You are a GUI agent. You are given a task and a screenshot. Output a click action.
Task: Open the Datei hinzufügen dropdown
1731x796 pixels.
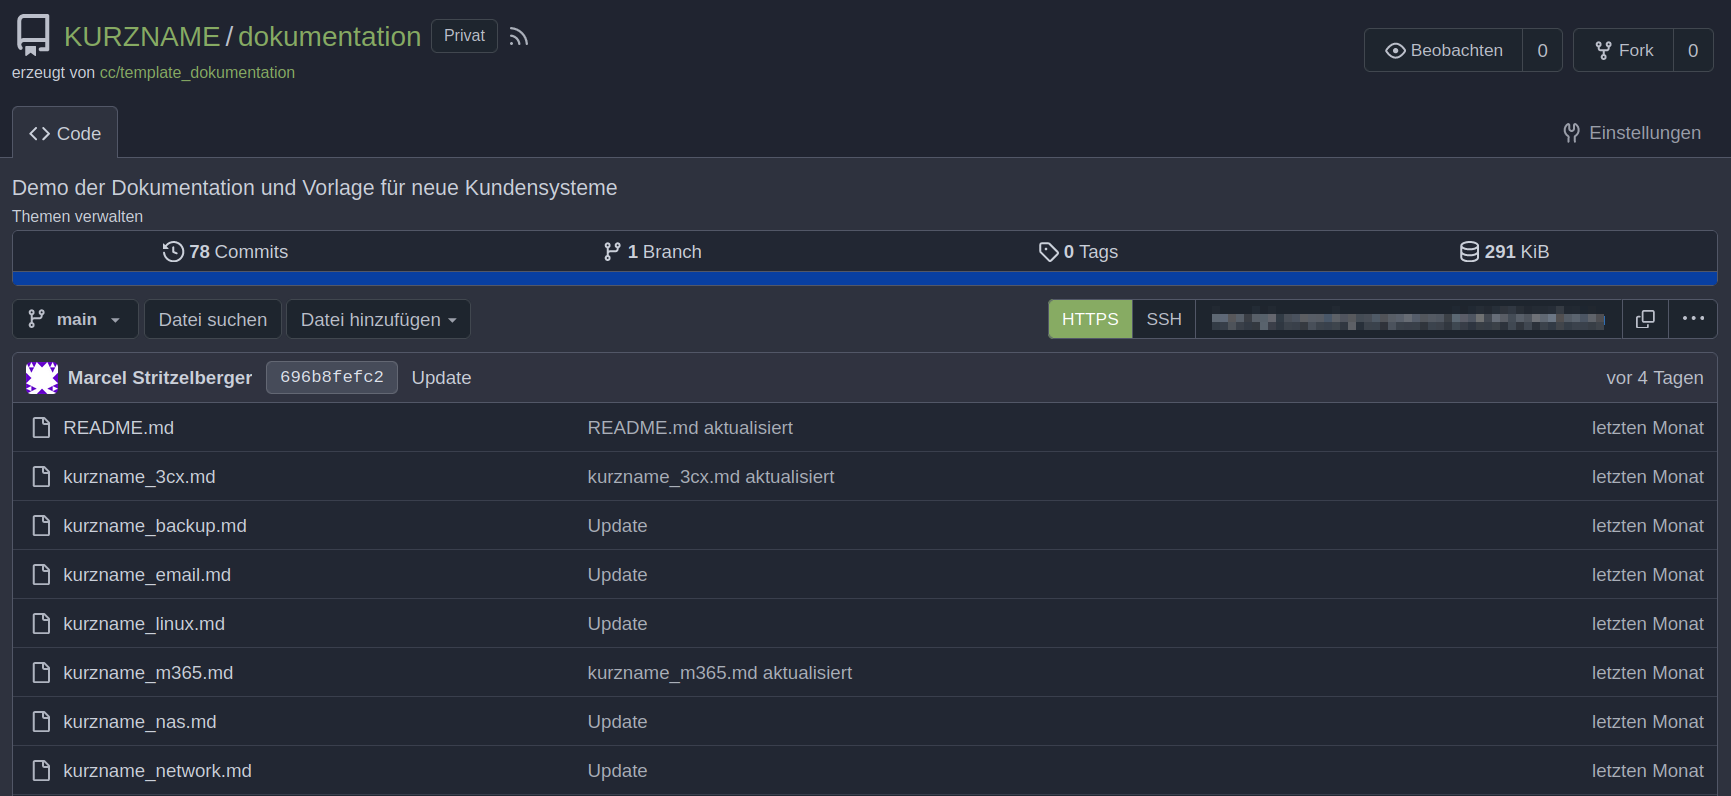pos(378,319)
